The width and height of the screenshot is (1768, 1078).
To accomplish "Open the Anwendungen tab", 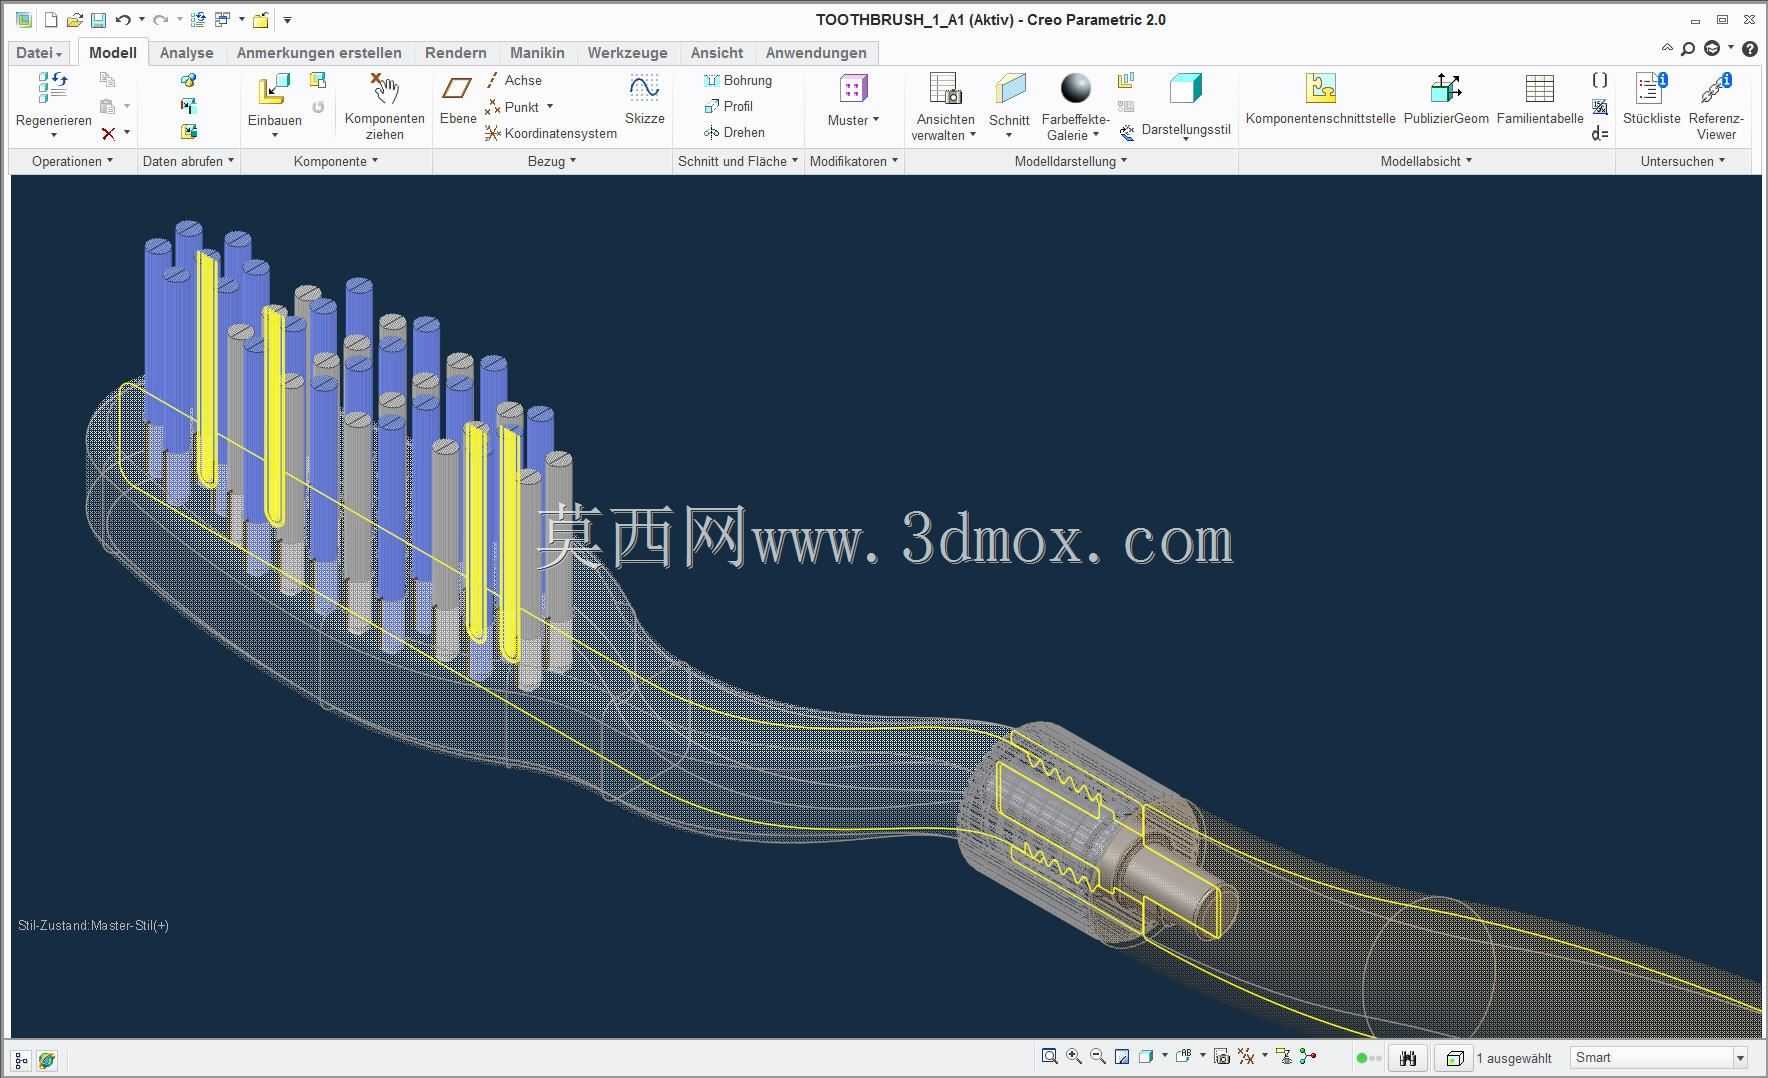I will [816, 53].
